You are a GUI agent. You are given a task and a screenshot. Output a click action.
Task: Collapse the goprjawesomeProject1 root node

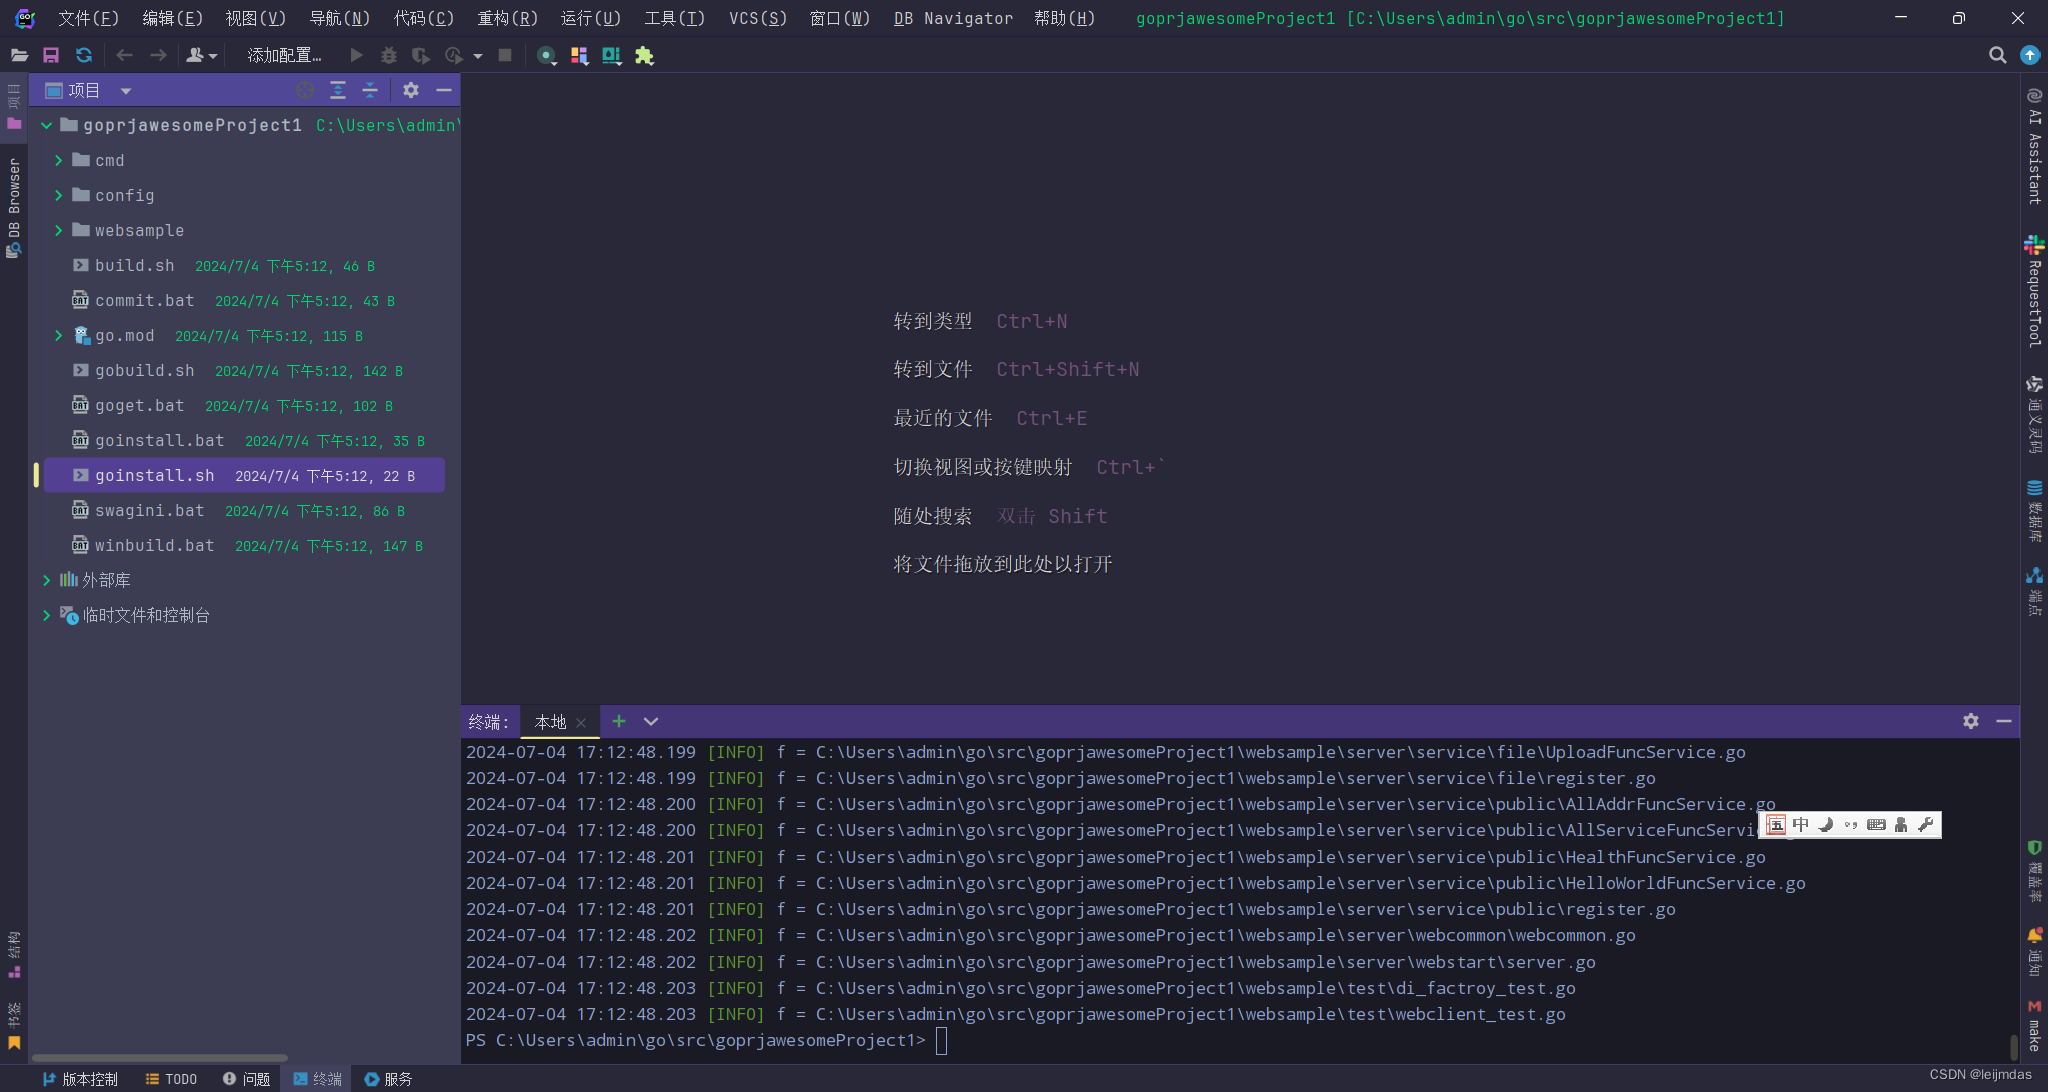pyautogui.click(x=46, y=126)
